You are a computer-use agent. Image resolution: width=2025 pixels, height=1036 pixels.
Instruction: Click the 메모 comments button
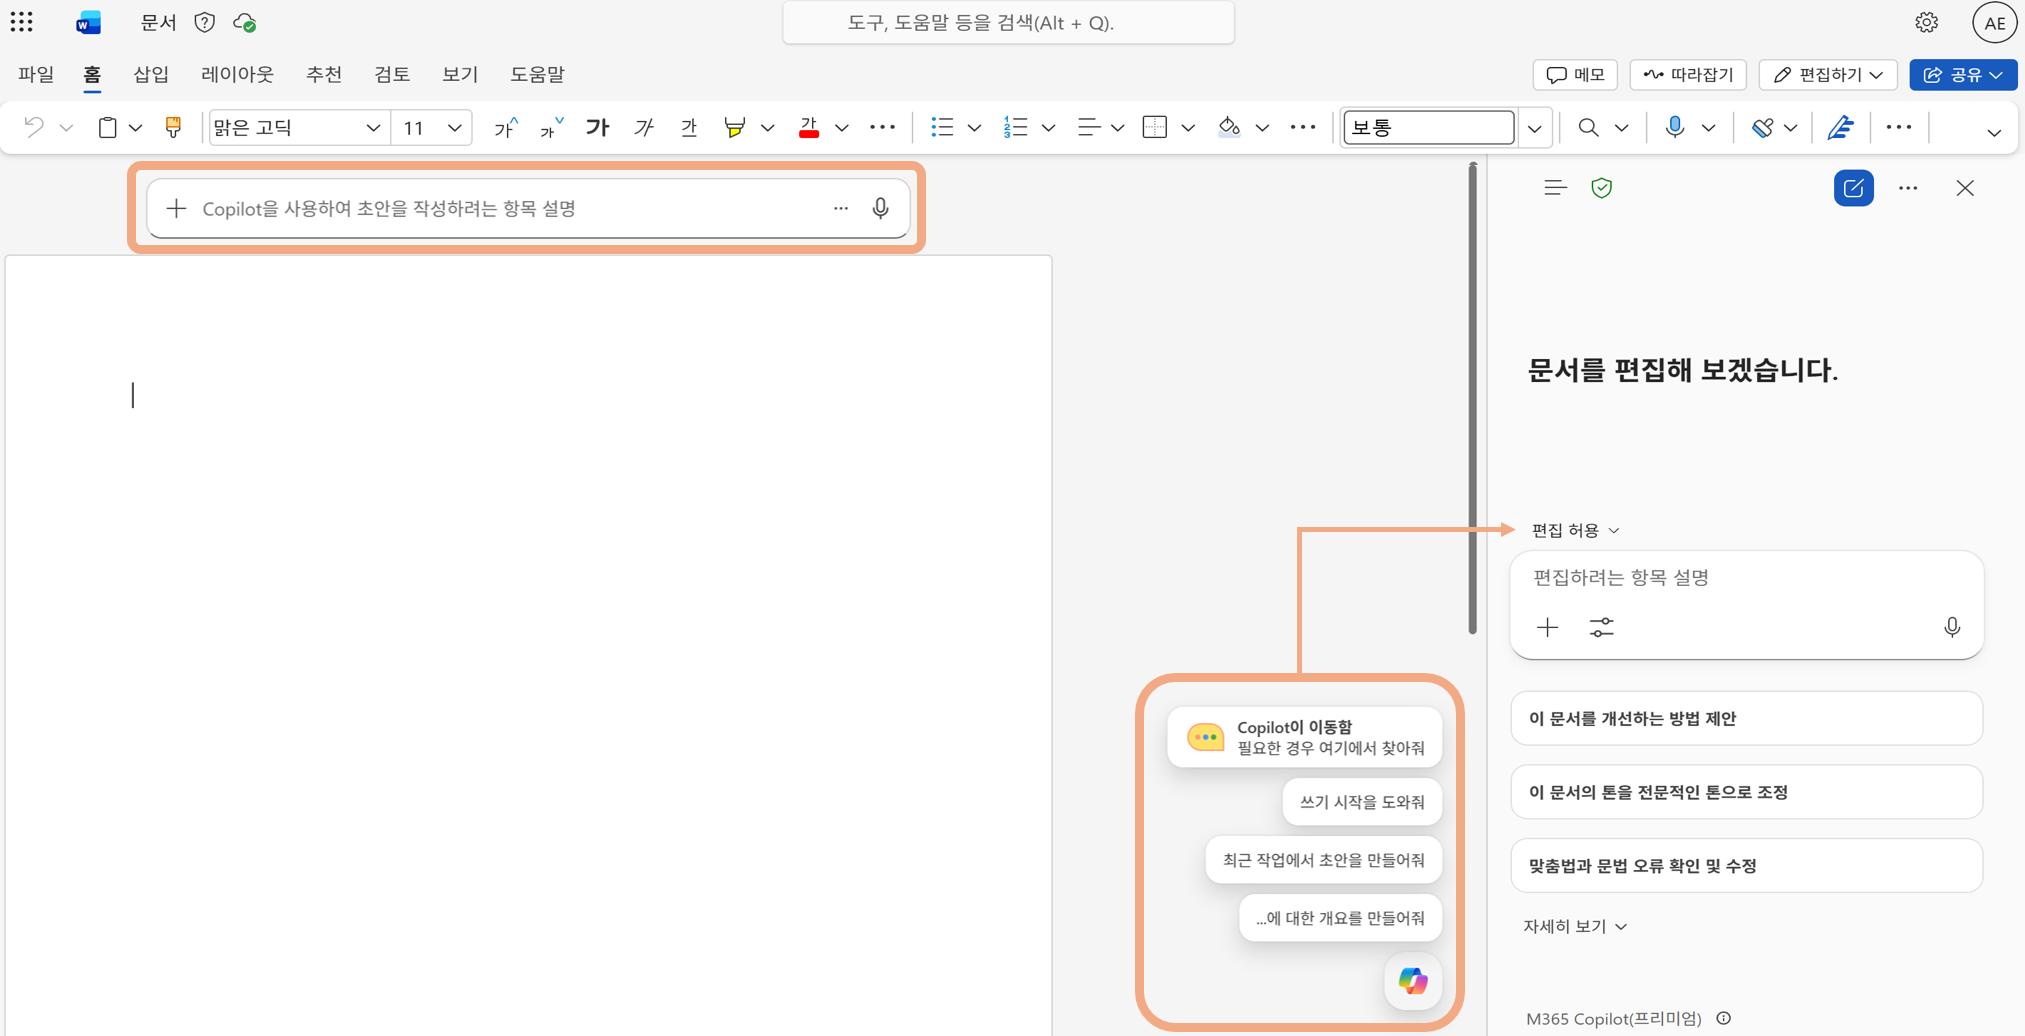pos(1575,75)
